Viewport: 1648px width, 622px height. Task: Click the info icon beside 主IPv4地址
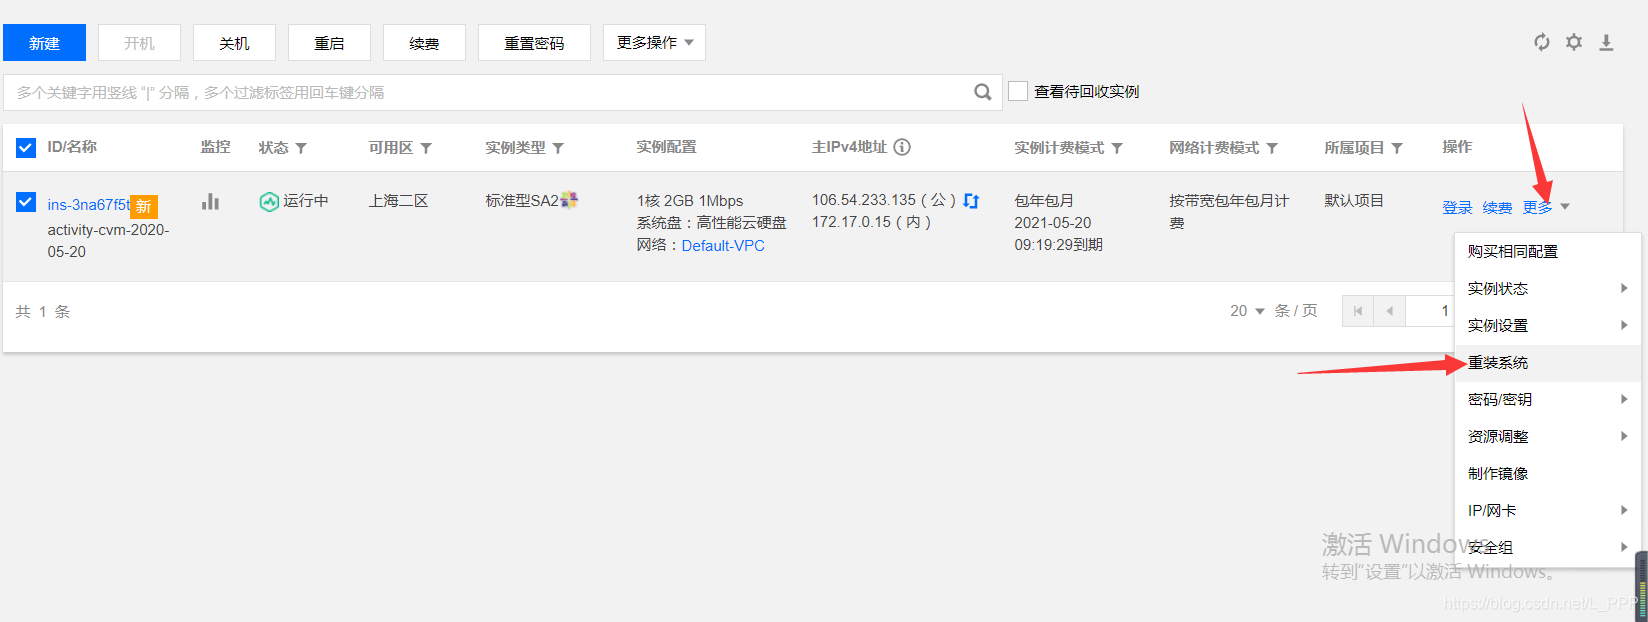902,147
